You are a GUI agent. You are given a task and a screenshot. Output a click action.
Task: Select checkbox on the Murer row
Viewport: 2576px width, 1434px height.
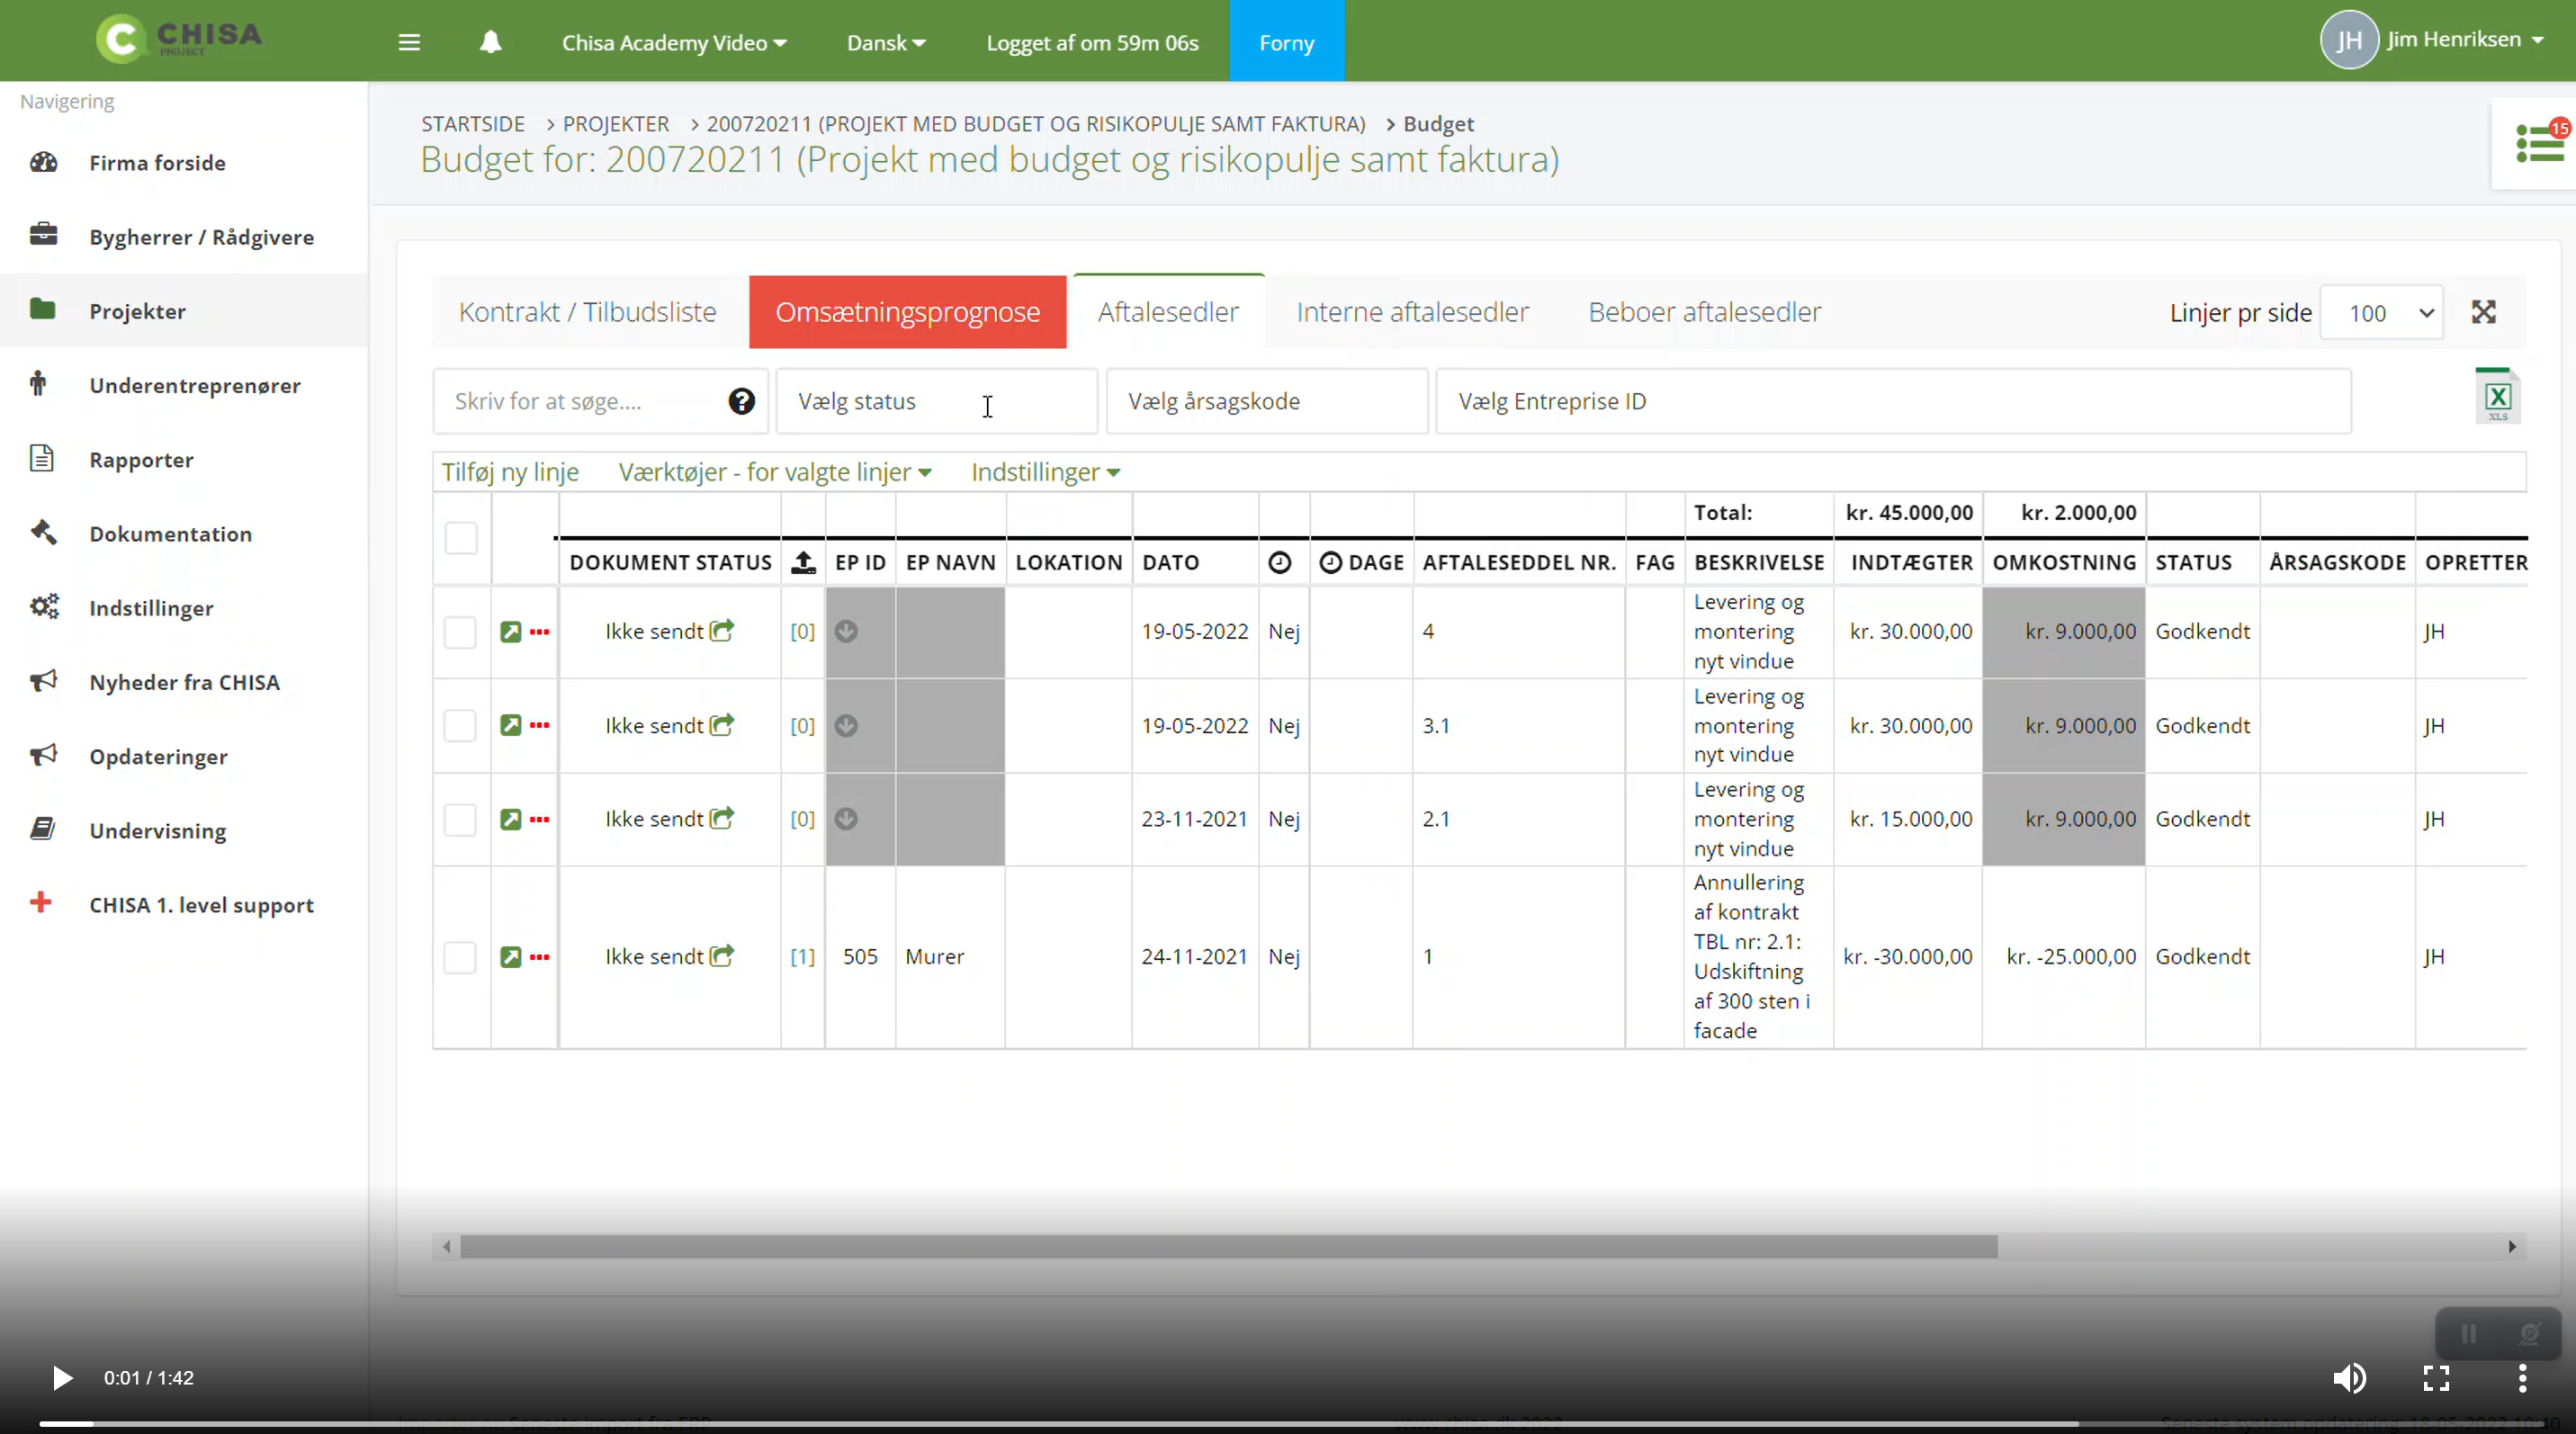[x=460, y=957]
